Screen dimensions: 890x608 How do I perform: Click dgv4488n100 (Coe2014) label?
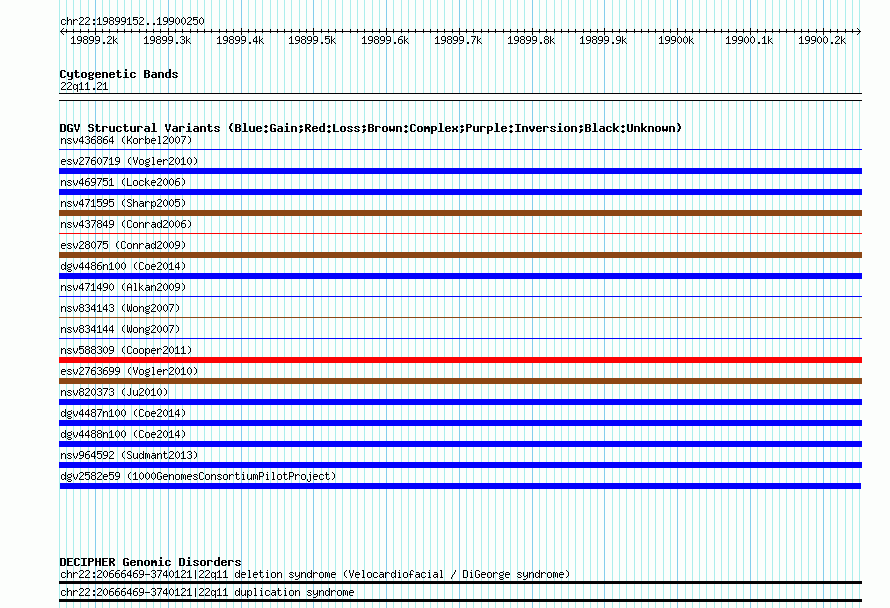(x=123, y=434)
